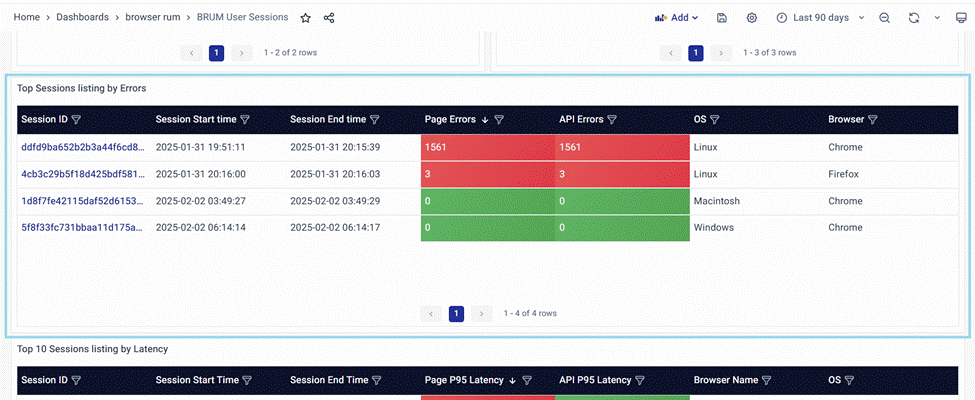Open dashboard settings gear

click(x=752, y=18)
